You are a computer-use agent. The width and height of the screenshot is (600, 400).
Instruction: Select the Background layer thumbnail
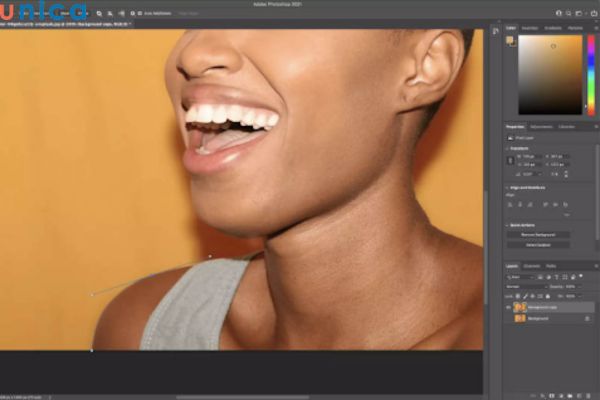(x=520, y=317)
